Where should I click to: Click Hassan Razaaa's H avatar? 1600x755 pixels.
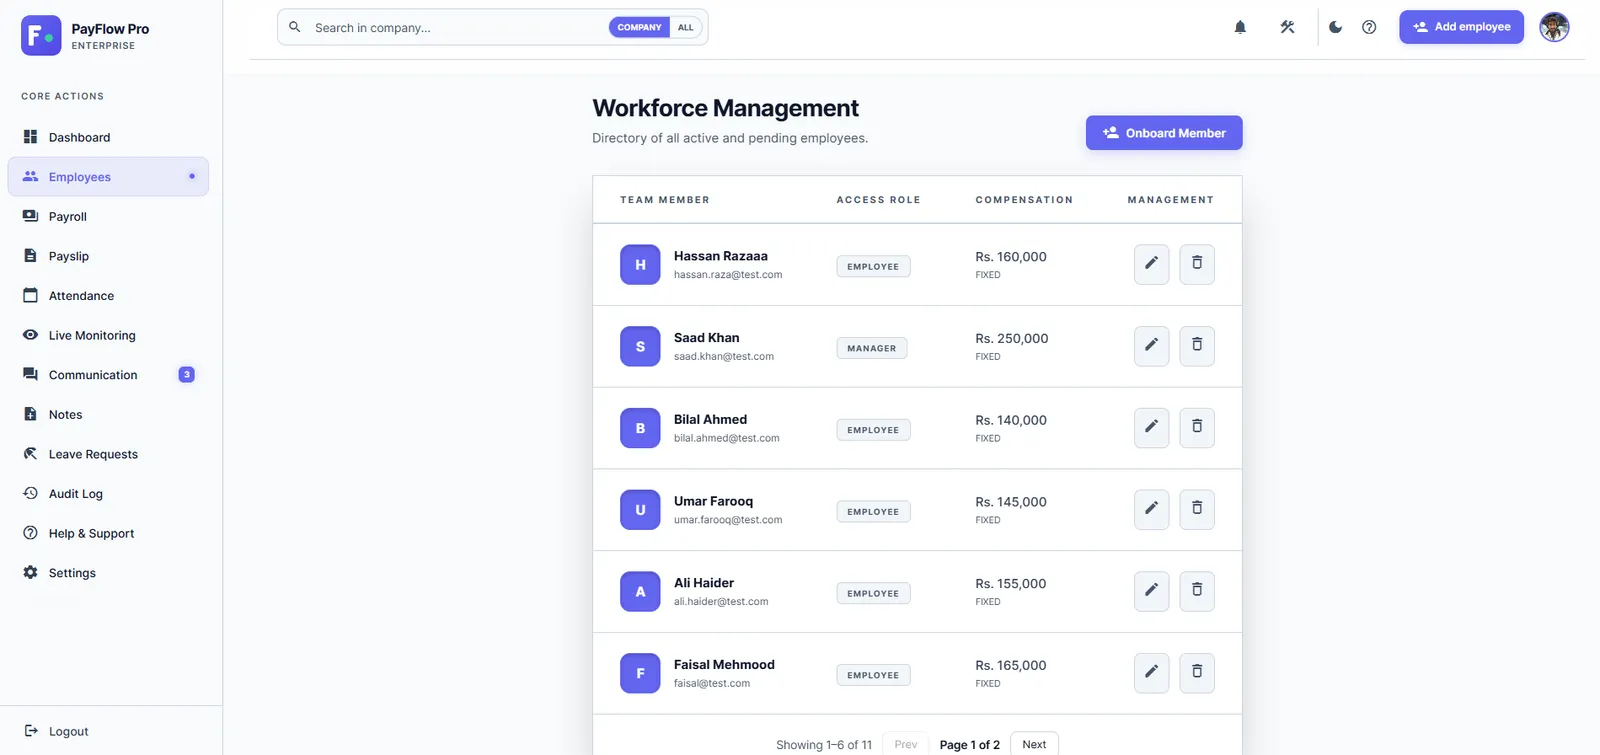coord(640,265)
